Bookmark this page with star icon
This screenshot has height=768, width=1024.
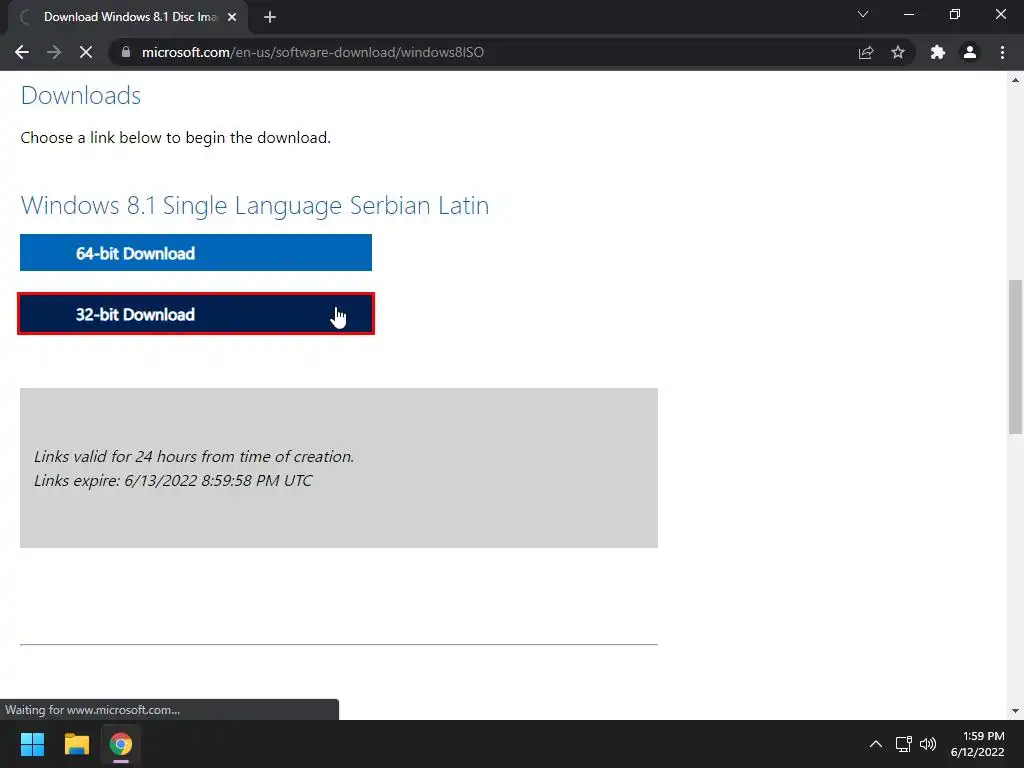898,52
